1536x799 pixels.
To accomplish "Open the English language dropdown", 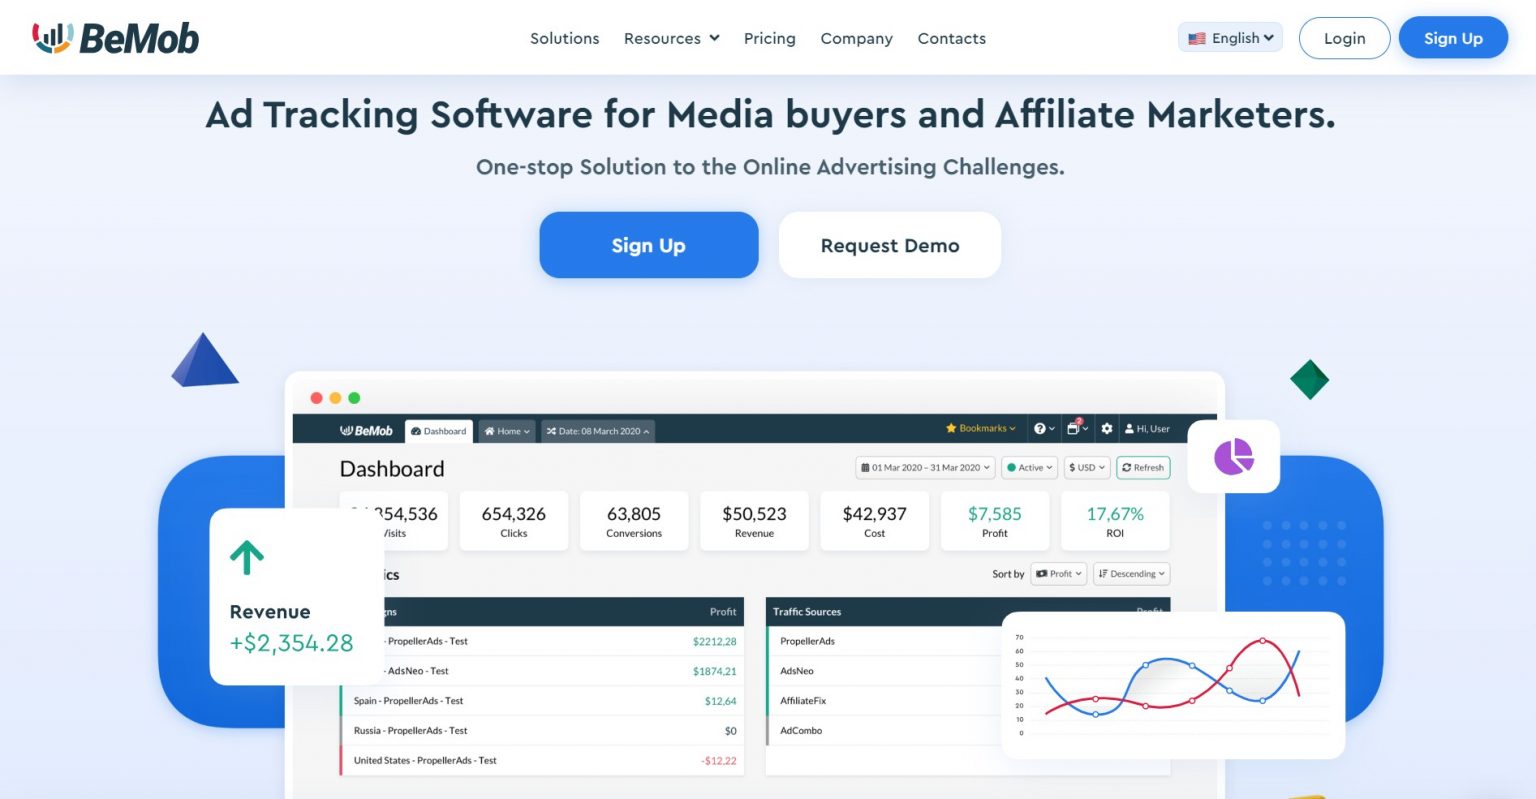I will coord(1230,37).
